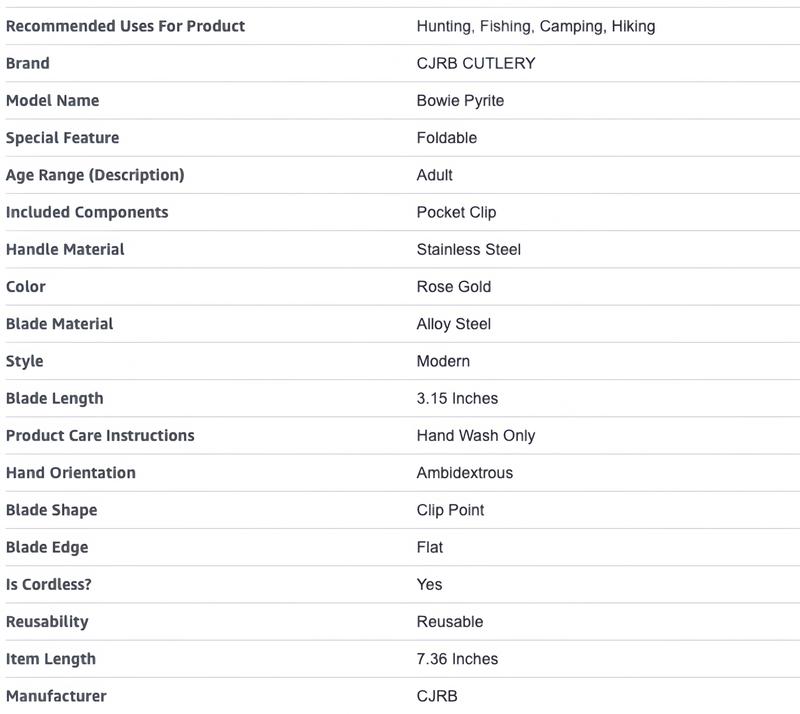Click the 'Rose Gold' color value
Screen dimensions: 800x714
454,286
